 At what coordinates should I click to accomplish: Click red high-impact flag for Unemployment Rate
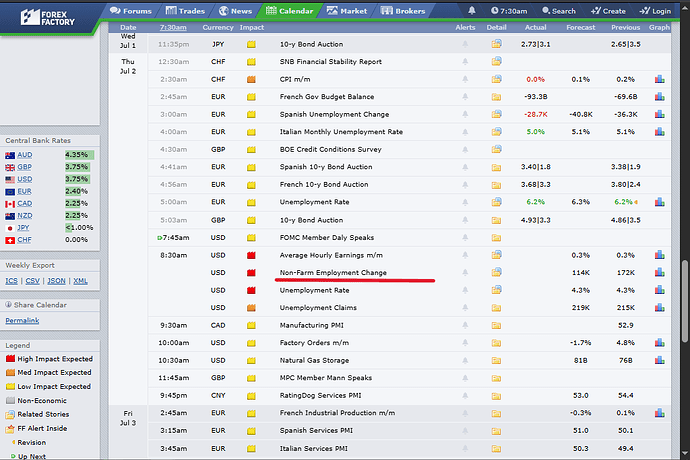[x=251, y=290]
